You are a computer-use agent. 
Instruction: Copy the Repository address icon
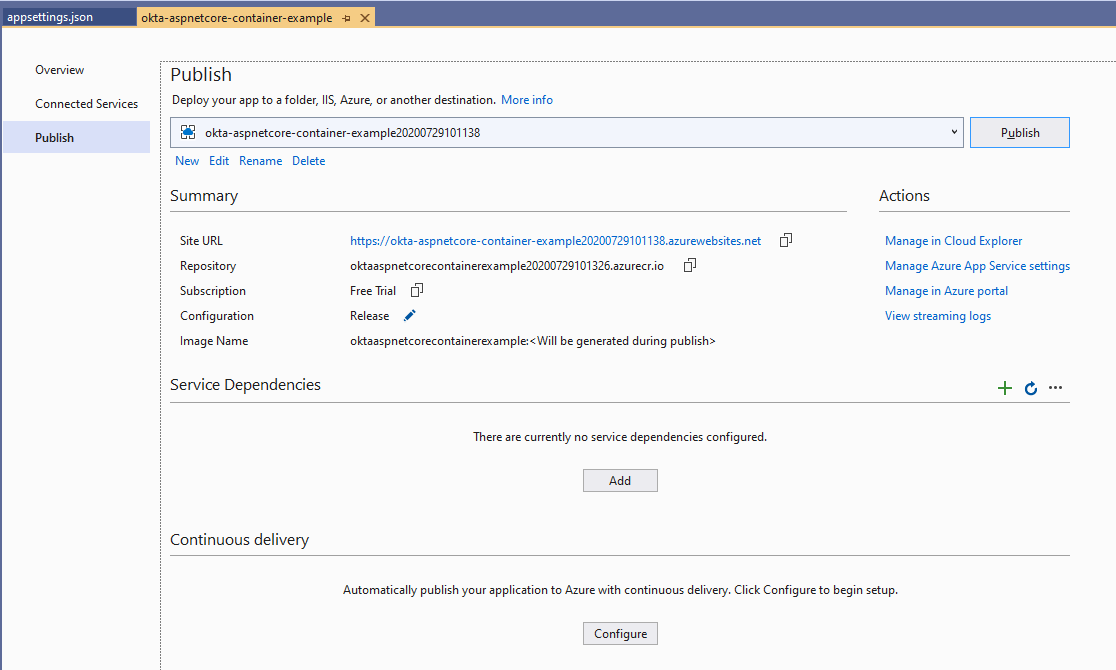[x=689, y=265]
